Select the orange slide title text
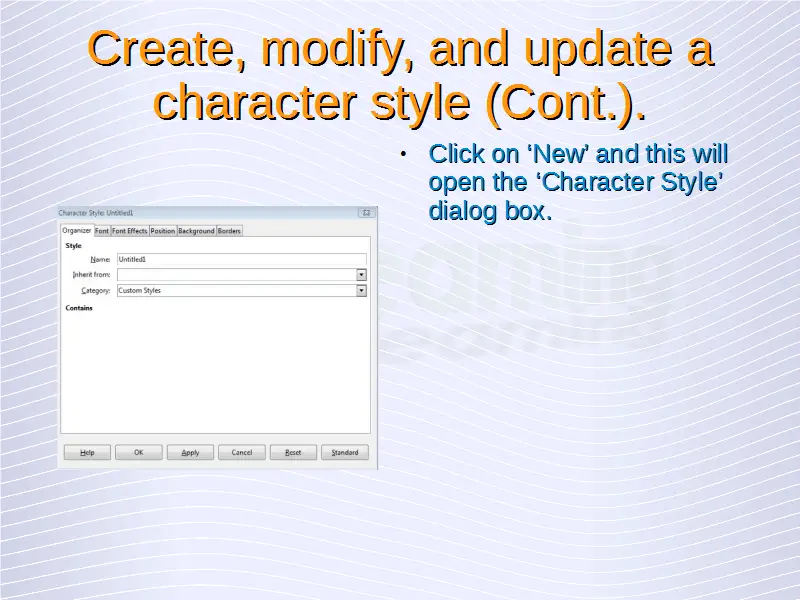This screenshot has width=800, height=600. coord(400,76)
